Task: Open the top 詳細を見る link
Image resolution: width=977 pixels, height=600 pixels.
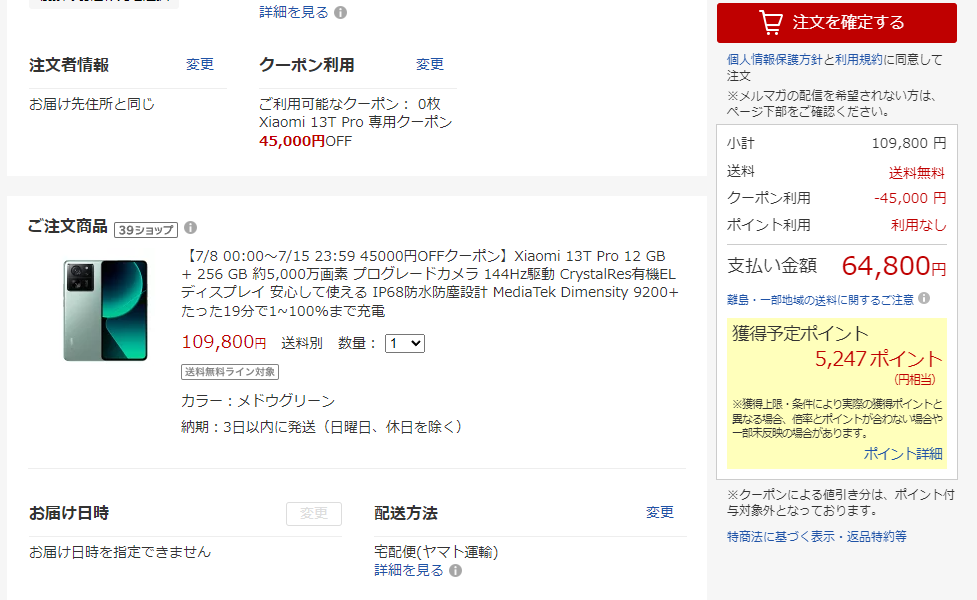Action: (293, 12)
